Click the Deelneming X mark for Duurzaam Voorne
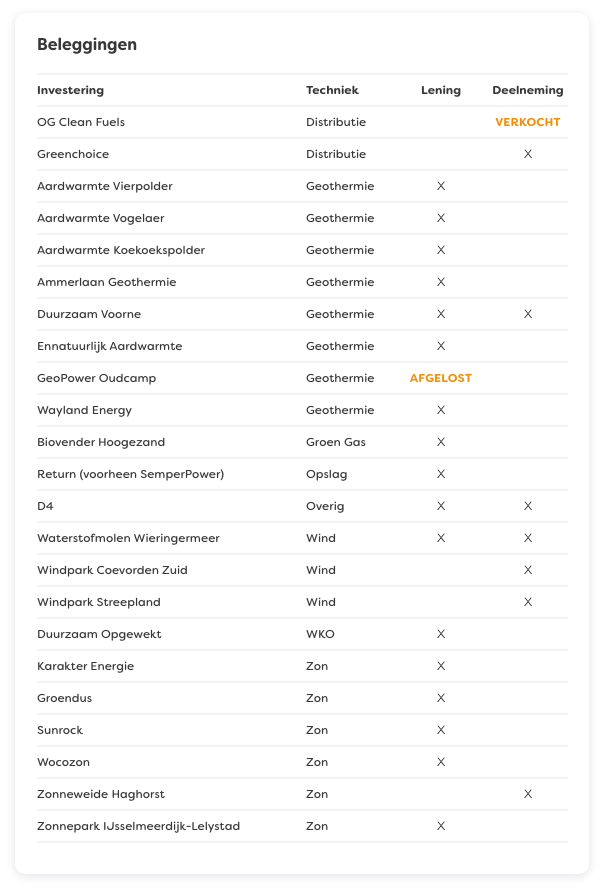Viewport: 604px width, 891px height. point(528,314)
